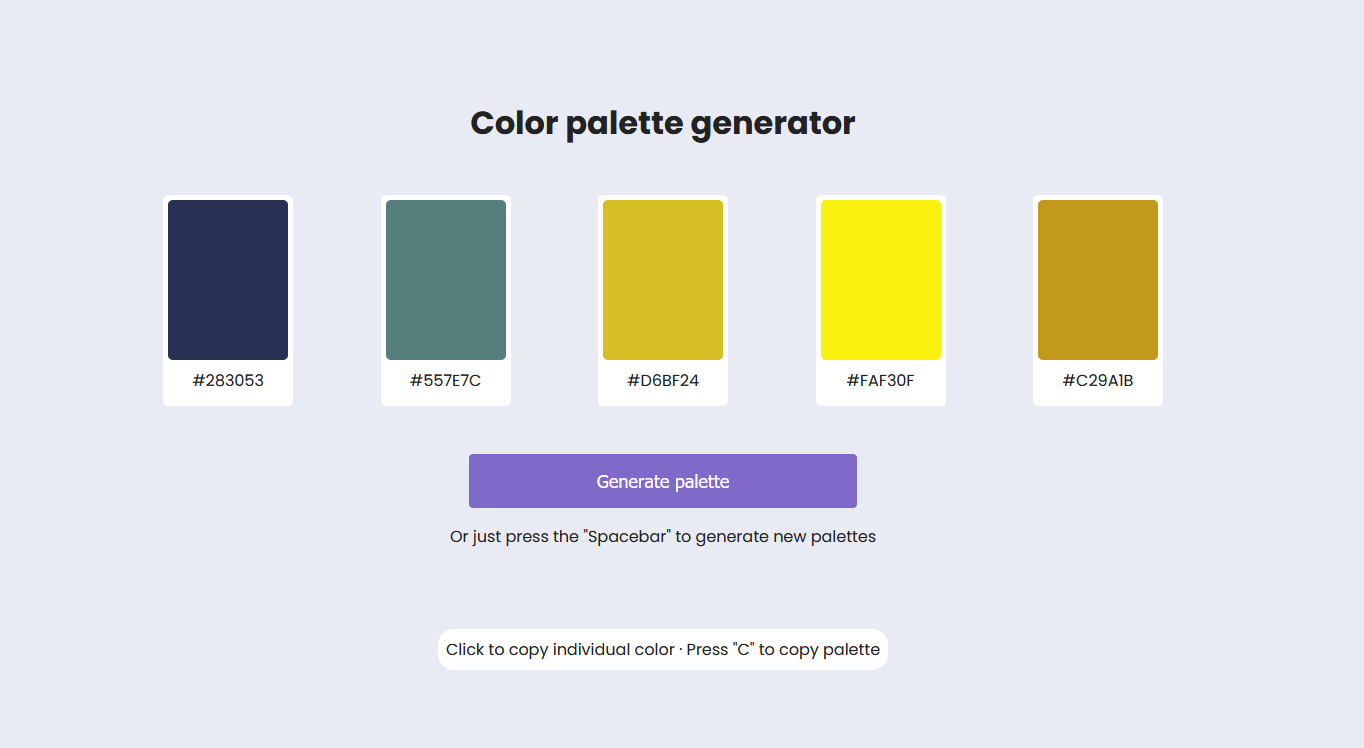Click the #283053 hex code label
1364x748 pixels.
point(228,380)
